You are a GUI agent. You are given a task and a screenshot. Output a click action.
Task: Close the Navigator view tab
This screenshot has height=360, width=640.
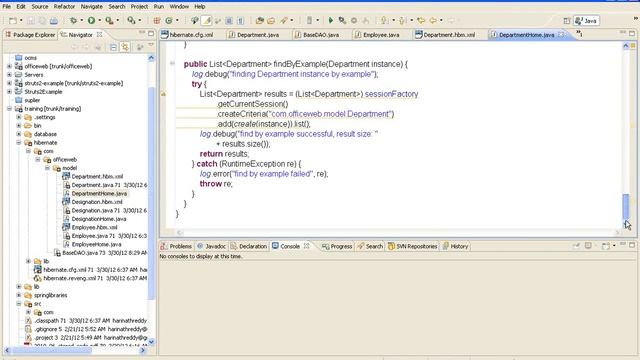[x=99, y=35]
